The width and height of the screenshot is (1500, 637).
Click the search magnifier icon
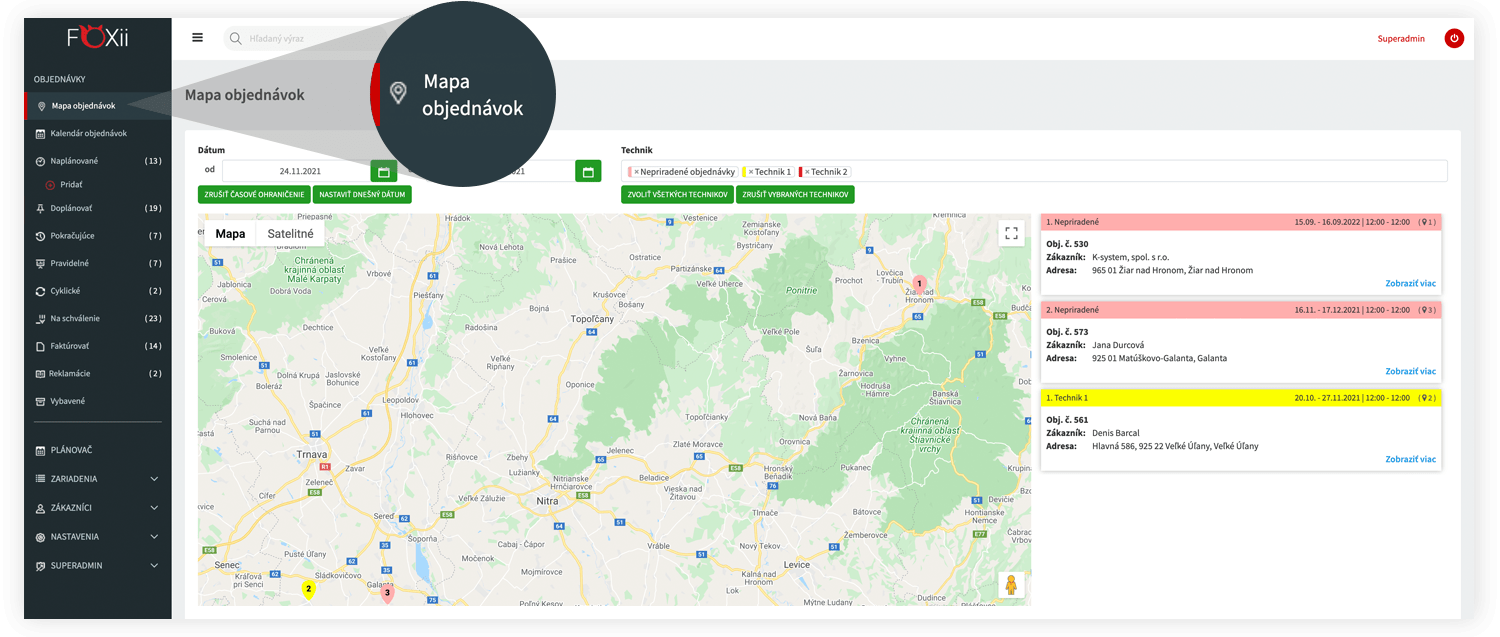coord(236,39)
